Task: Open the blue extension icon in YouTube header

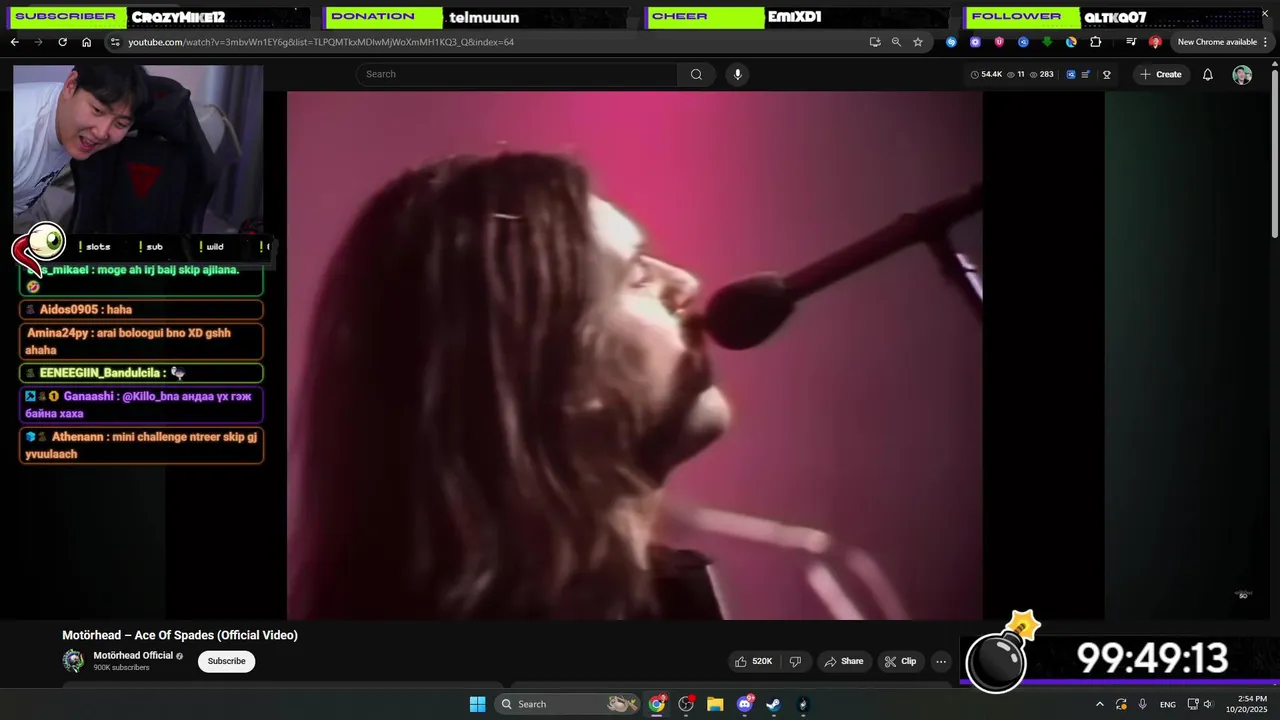Action: (x=1071, y=74)
